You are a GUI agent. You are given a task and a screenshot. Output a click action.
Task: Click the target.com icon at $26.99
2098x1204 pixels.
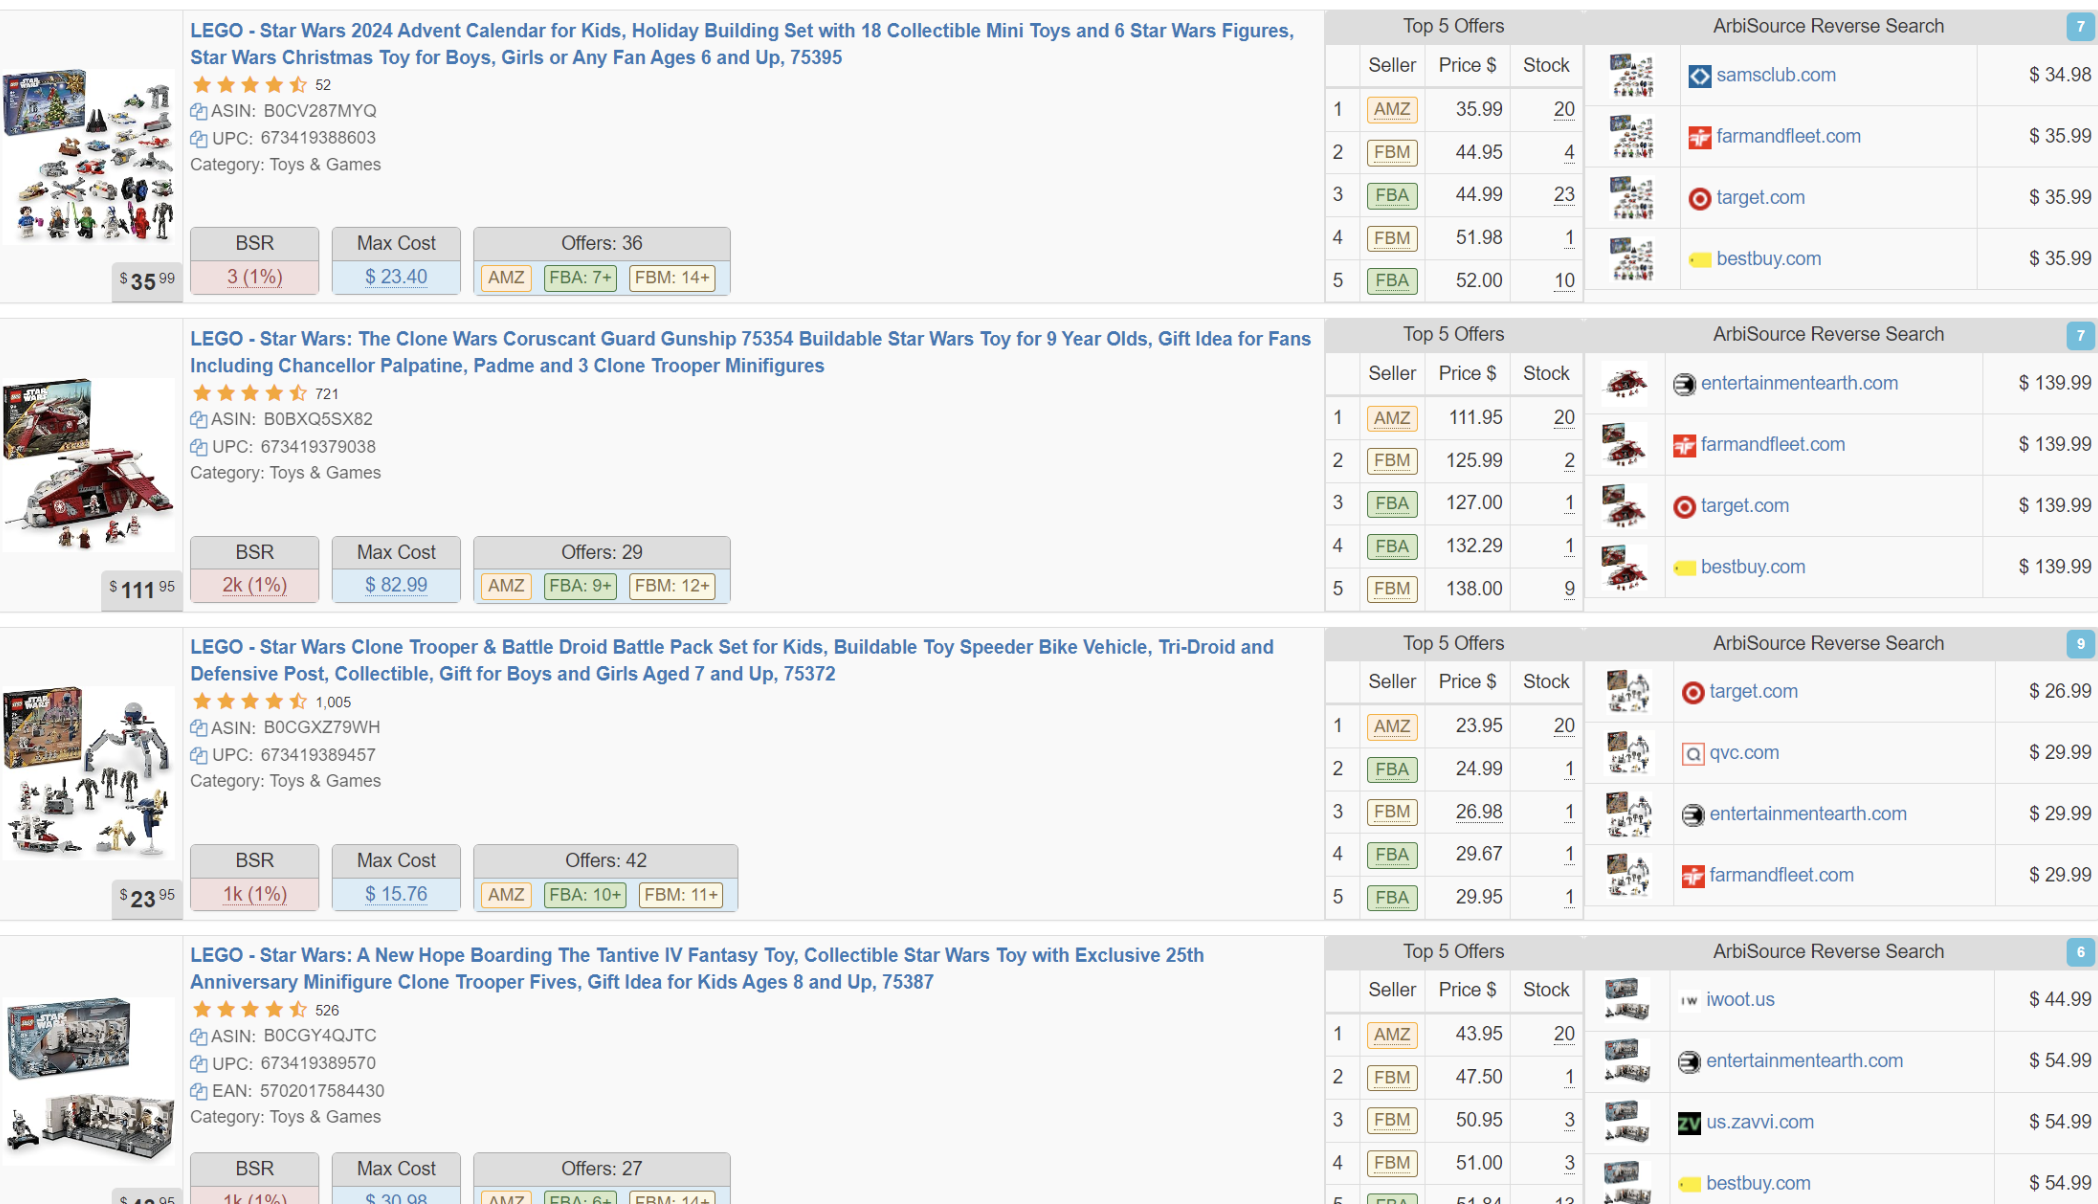pyautogui.click(x=1692, y=692)
